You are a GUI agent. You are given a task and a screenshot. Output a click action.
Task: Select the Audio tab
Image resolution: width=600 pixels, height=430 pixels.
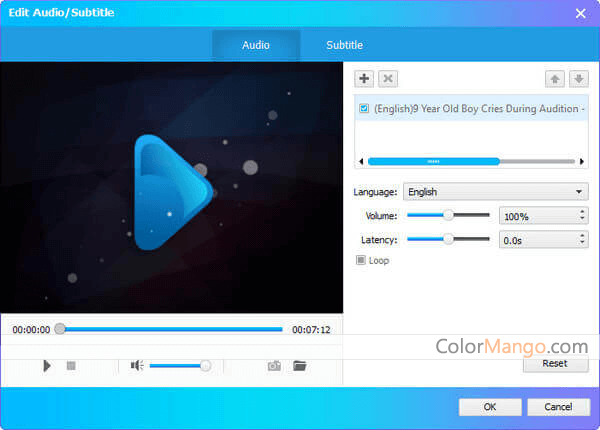[256, 45]
